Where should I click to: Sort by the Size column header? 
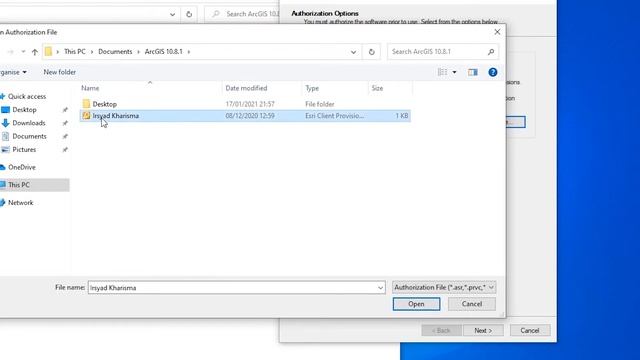pyautogui.click(x=390, y=88)
